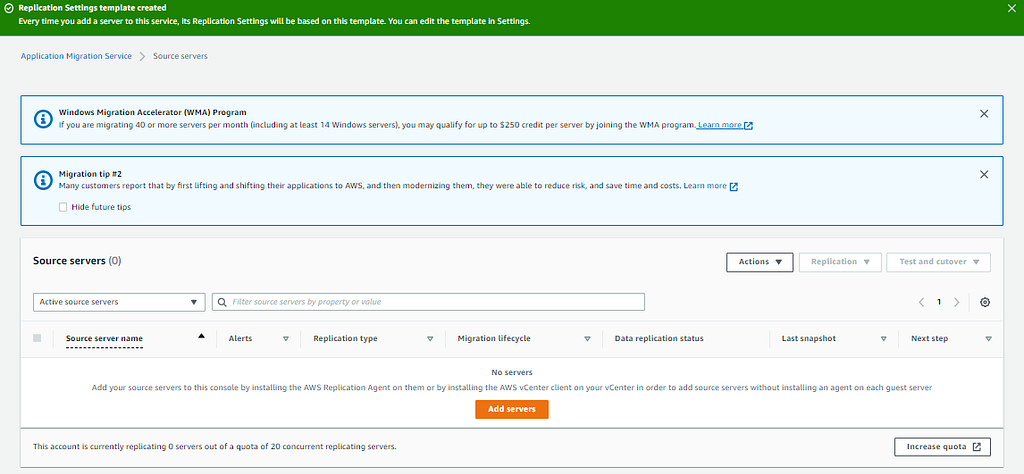The width and height of the screenshot is (1024, 474).
Task: Click the page number 1 indicator
Action: coord(939,302)
